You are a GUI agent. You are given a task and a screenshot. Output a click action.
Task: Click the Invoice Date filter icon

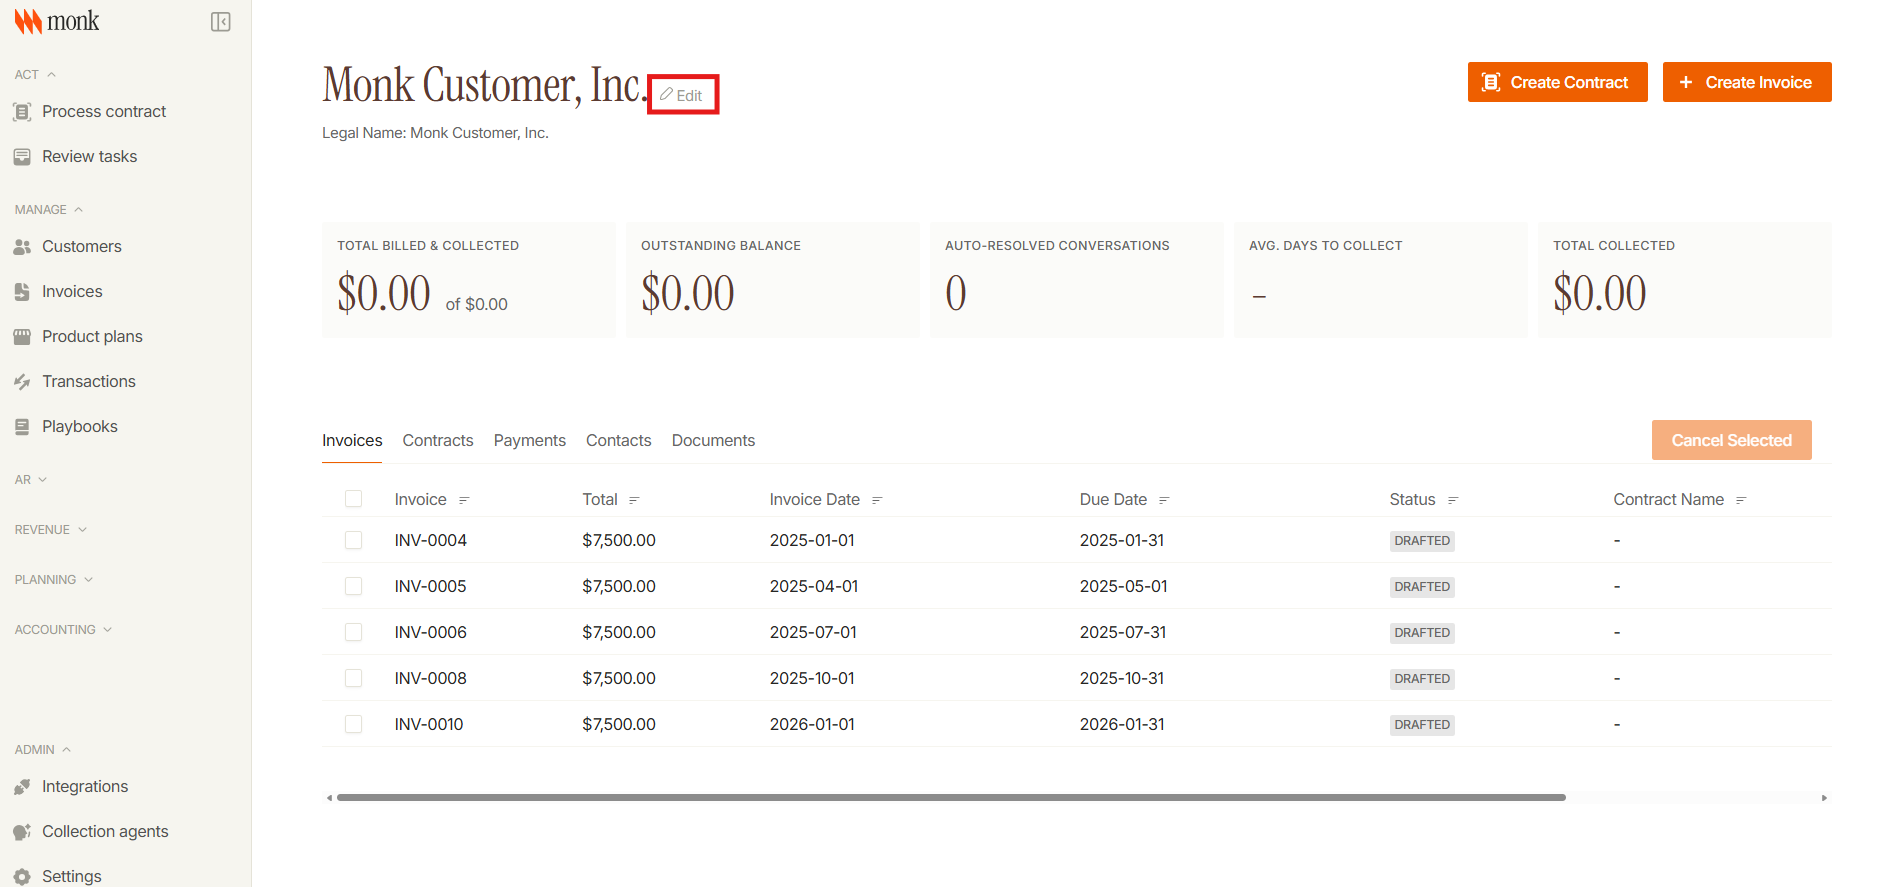point(877,500)
